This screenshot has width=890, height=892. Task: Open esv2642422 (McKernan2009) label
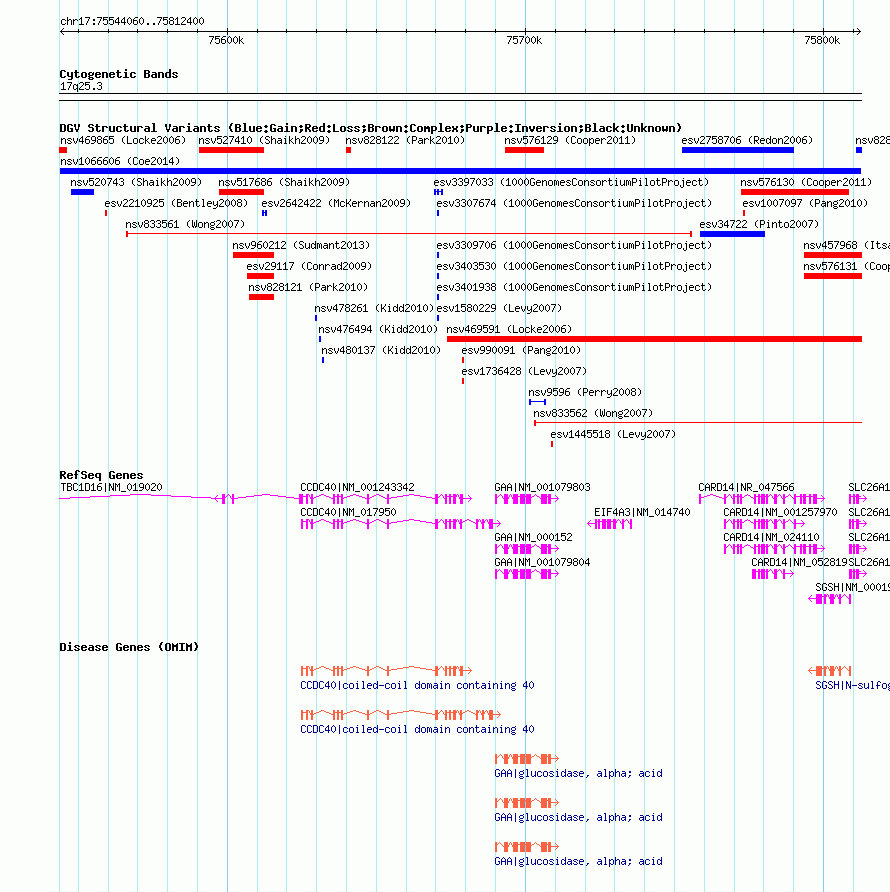(336, 204)
